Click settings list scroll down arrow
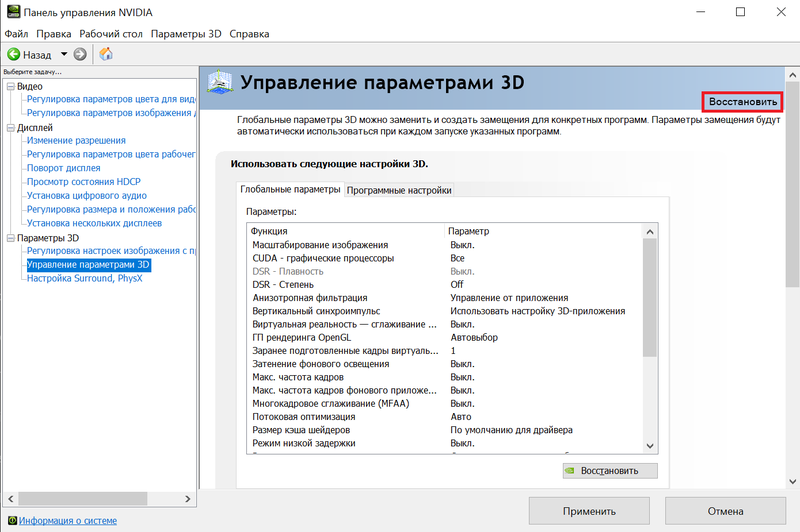Image resolution: width=800 pixels, height=532 pixels. [x=649, y=446]
